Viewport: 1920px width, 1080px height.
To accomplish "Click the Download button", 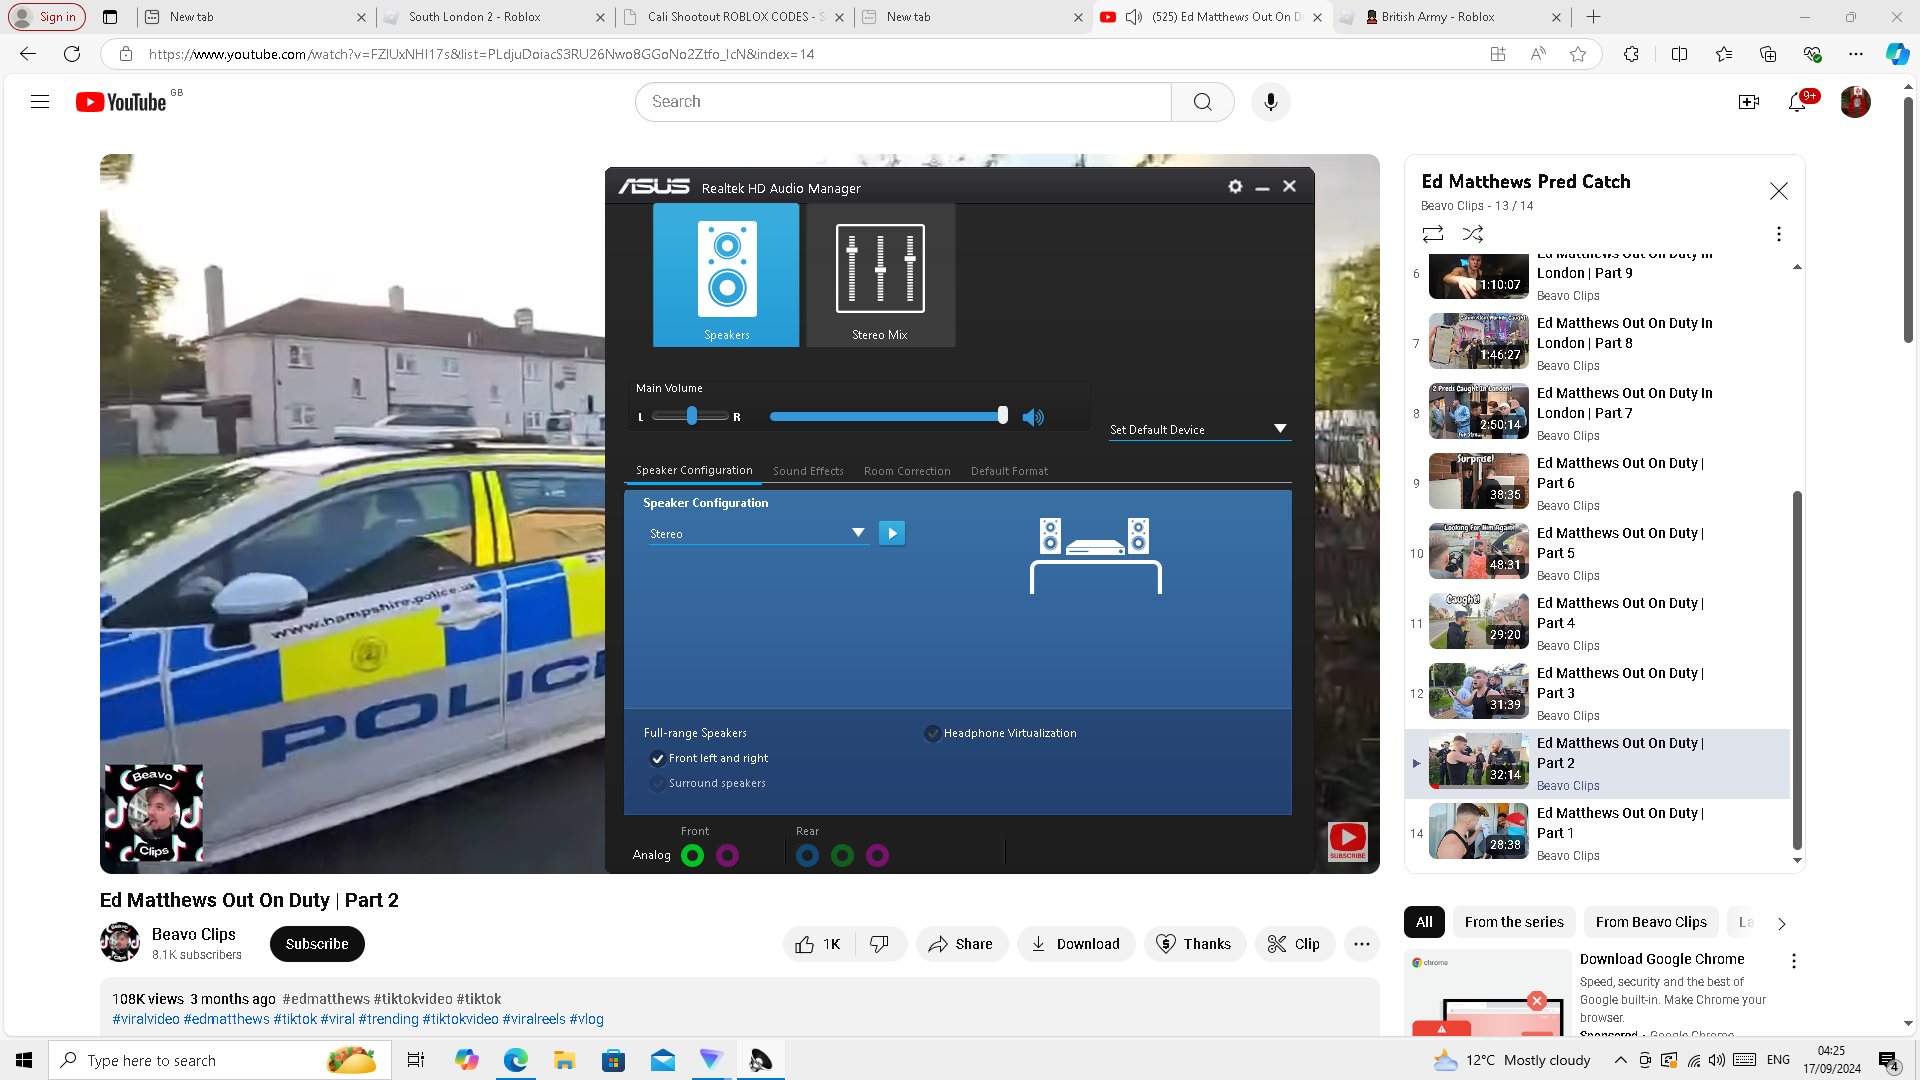I will [1076, 944].
